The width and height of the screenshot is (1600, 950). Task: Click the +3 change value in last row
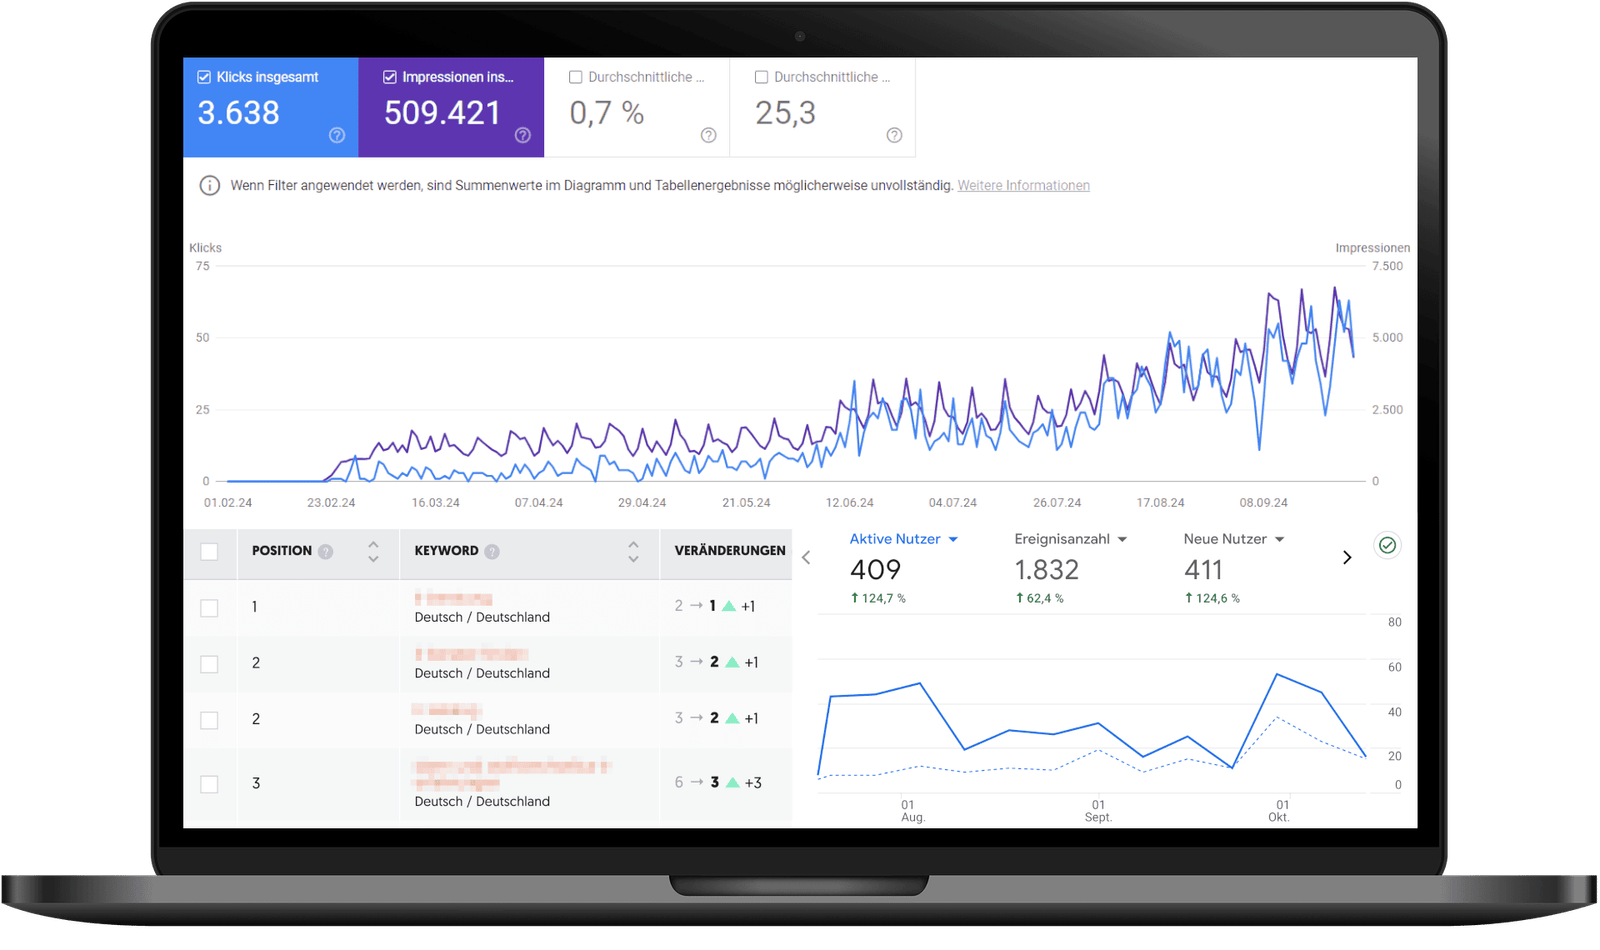tap(753, 782)
